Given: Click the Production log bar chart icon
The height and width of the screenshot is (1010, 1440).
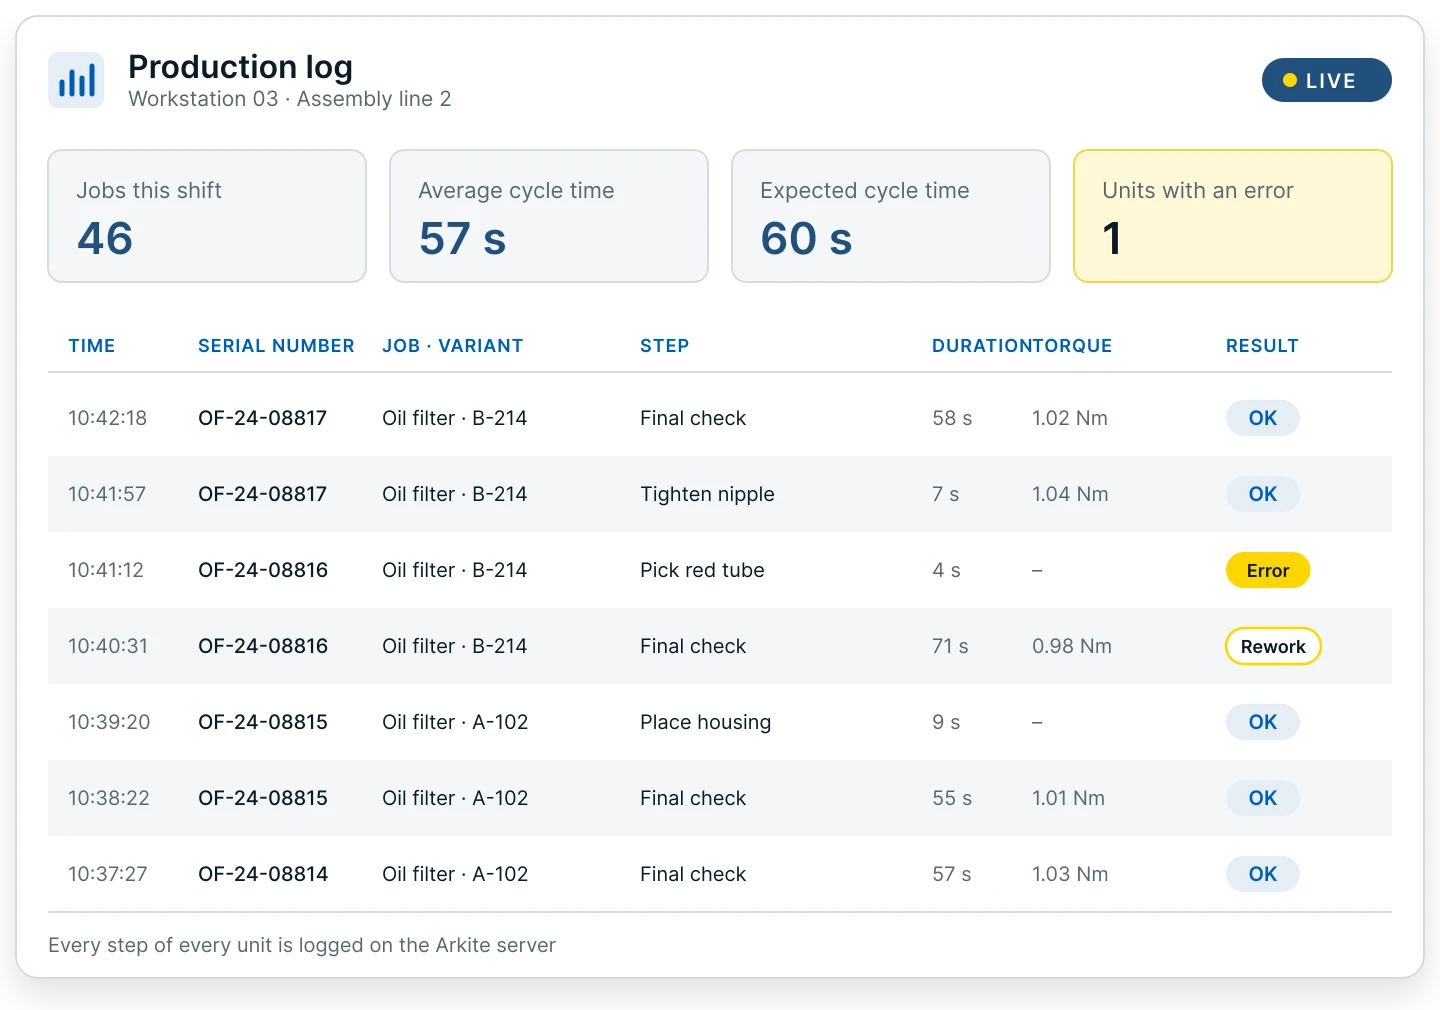Looking at the screenshot, I should click(76, 80).
